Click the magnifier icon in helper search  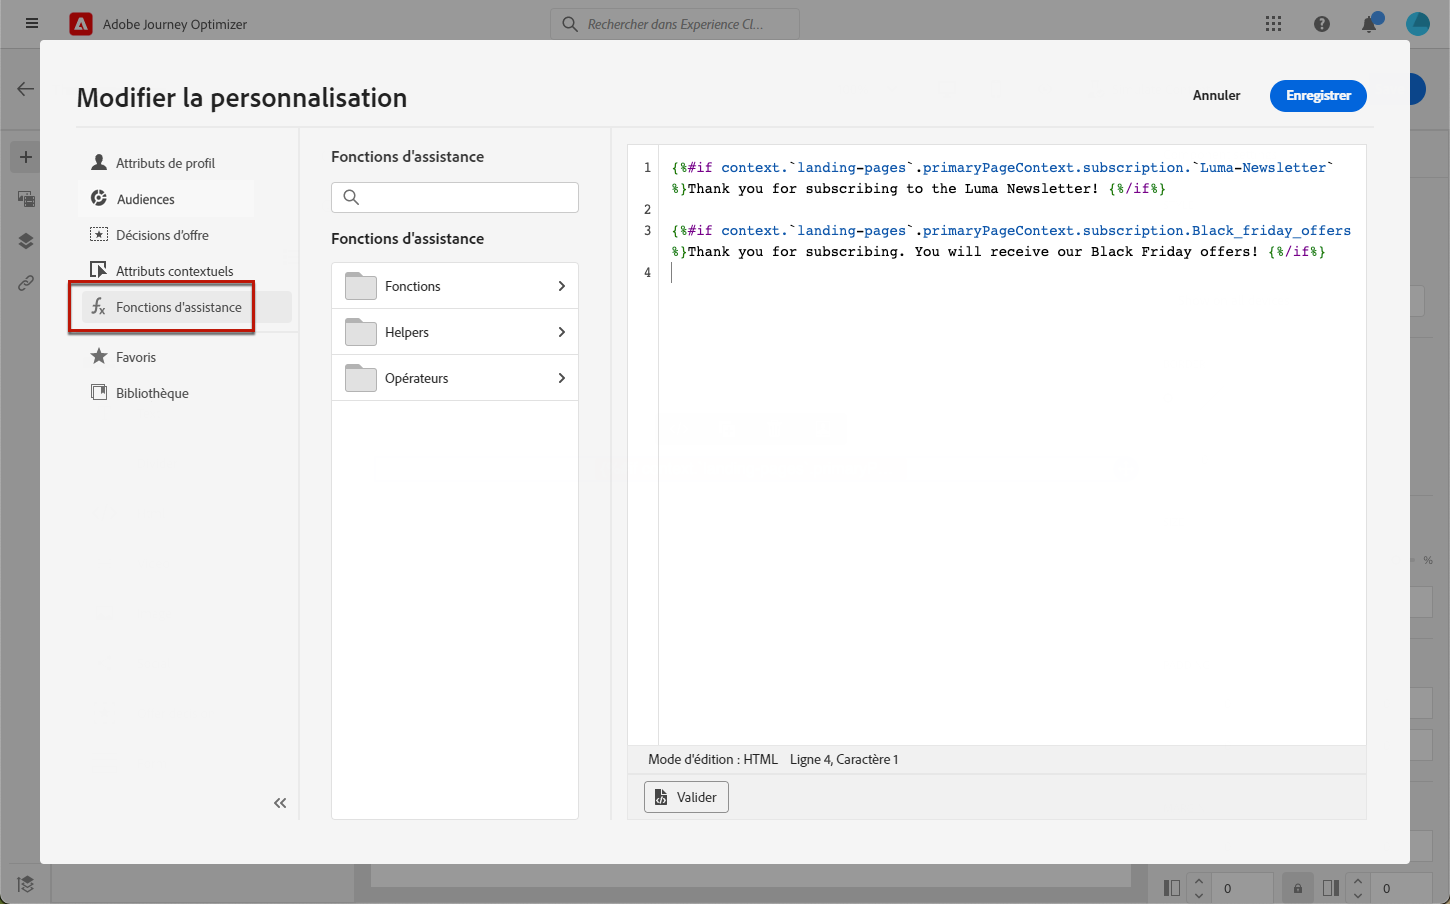(x=351, y=197)
